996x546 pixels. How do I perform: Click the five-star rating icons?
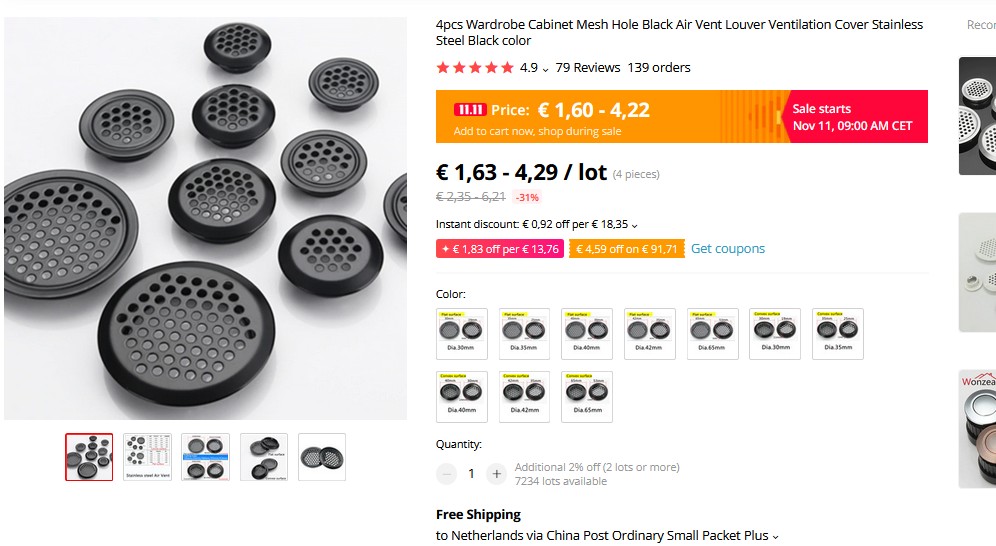tap(474, 68)
